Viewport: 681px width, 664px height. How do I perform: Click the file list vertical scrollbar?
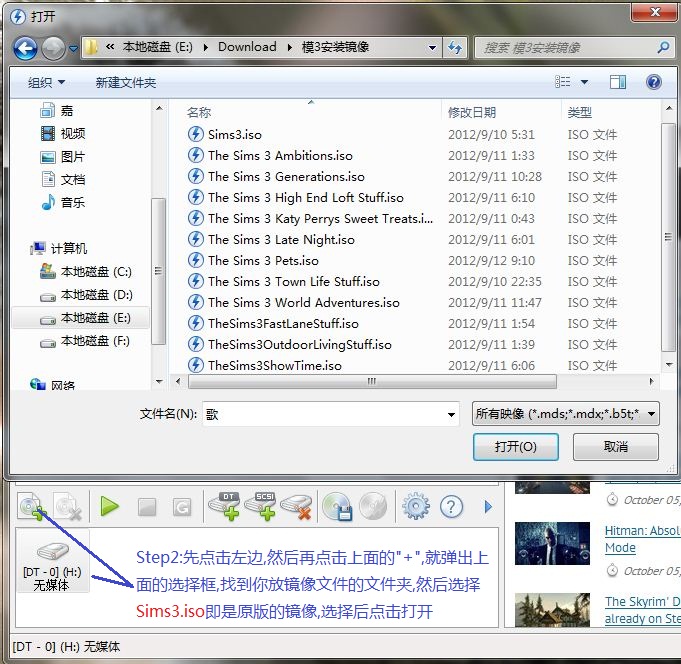coord(668,237)
